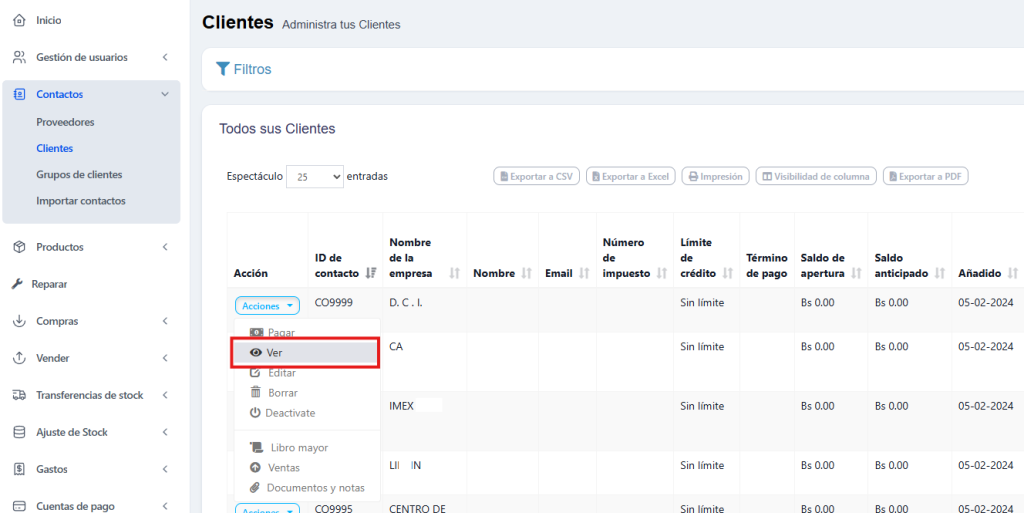The width and height of the screenshot is (1024, 513).
Task: Click the Reparar wrench icon
Action: pos(17,284)
